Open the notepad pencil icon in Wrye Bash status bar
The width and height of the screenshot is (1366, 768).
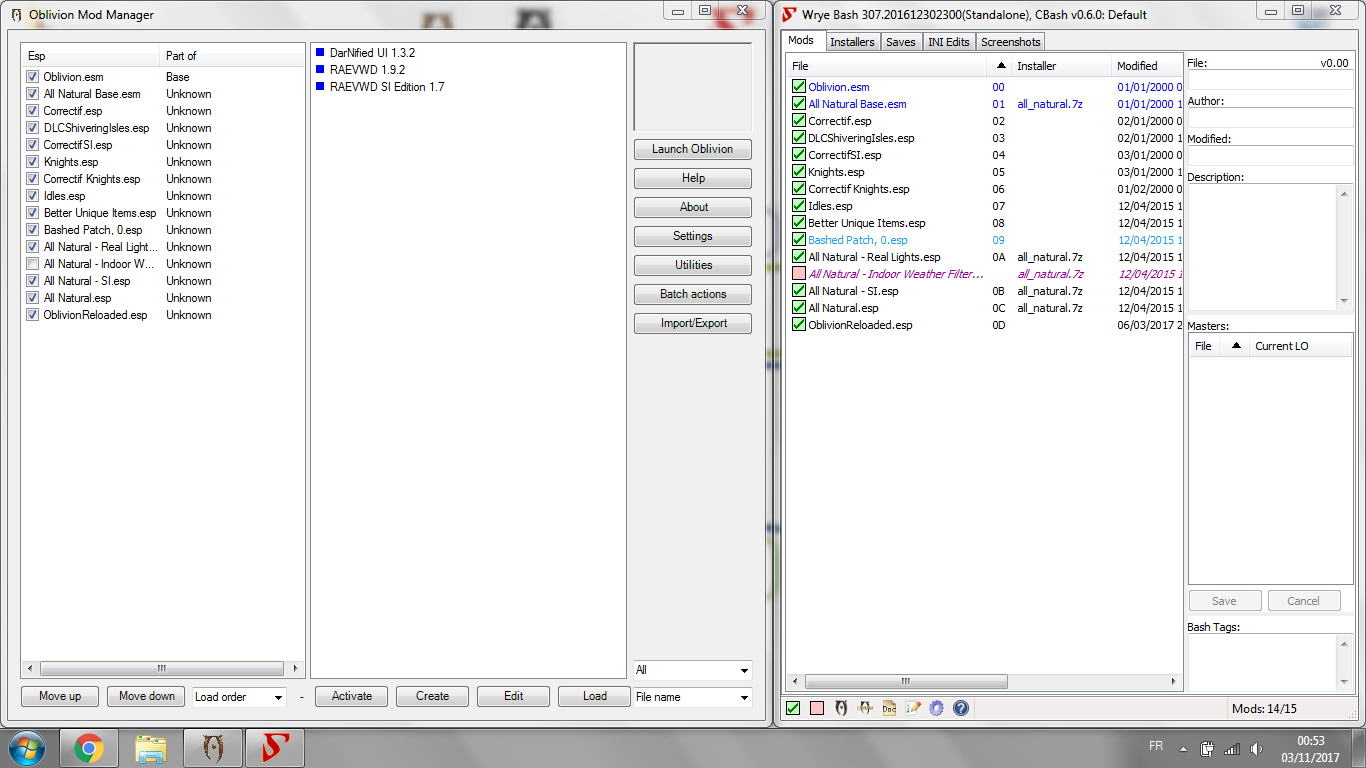point(912,708)
